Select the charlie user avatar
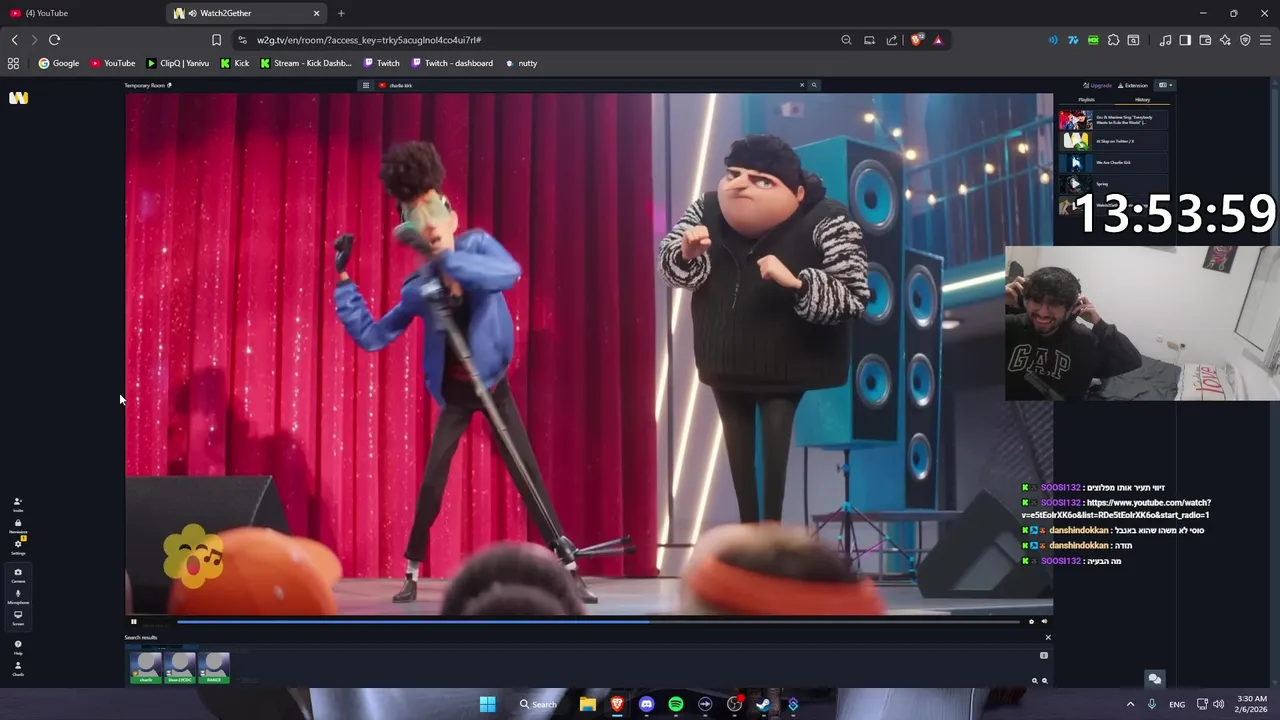Image resolution: width=1280 pixels, height=720 pixels. pos(146,667)
